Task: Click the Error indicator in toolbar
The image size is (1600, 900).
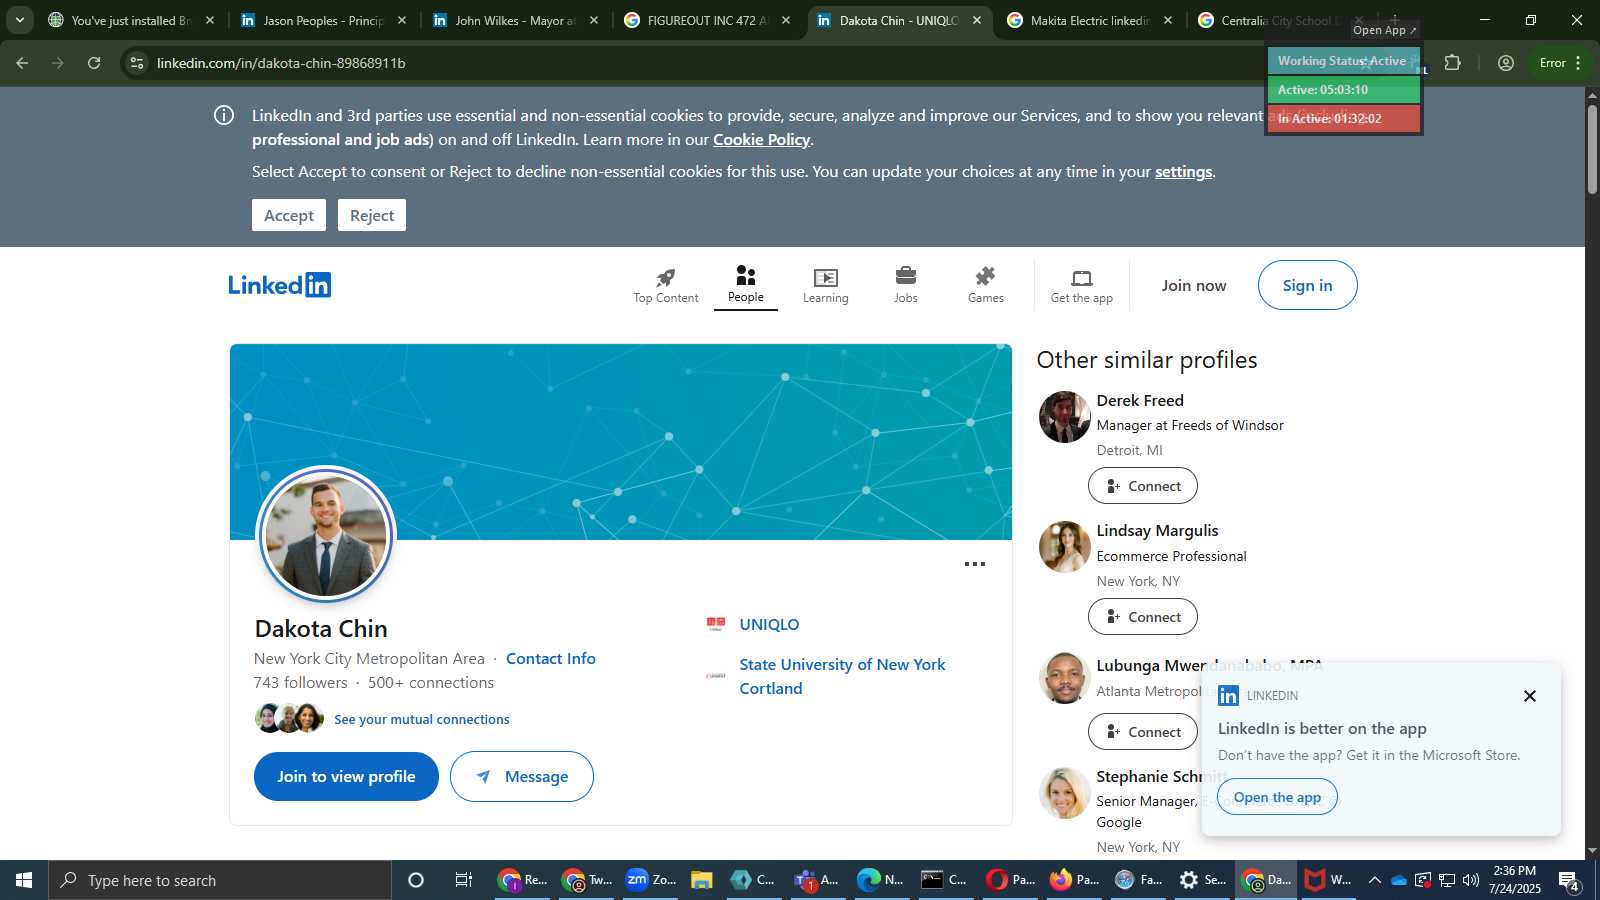Action: point(1553,63)
